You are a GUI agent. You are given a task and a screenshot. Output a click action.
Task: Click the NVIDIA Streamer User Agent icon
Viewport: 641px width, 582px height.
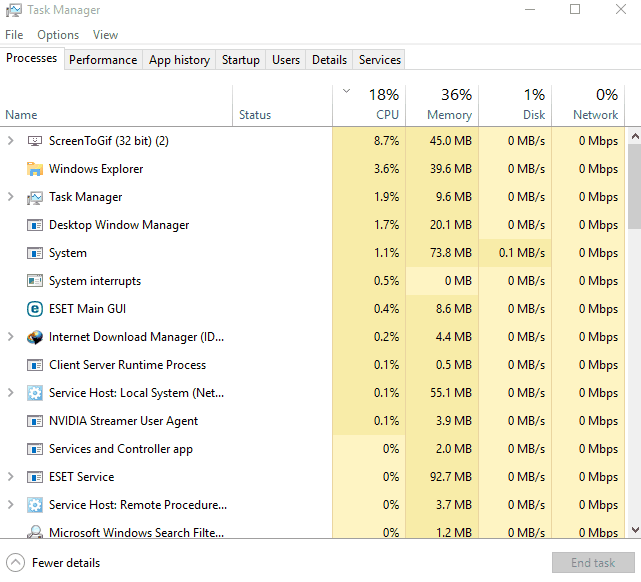click(35, 421)
